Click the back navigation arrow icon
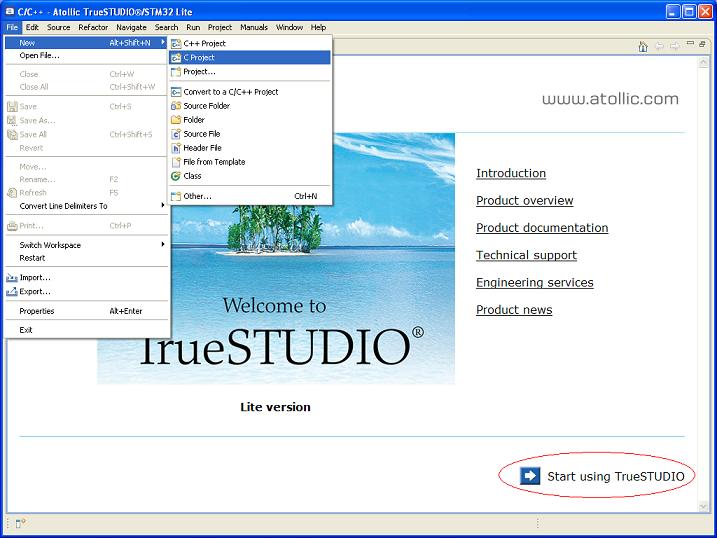The image size is (717, 538). (659, 46)
